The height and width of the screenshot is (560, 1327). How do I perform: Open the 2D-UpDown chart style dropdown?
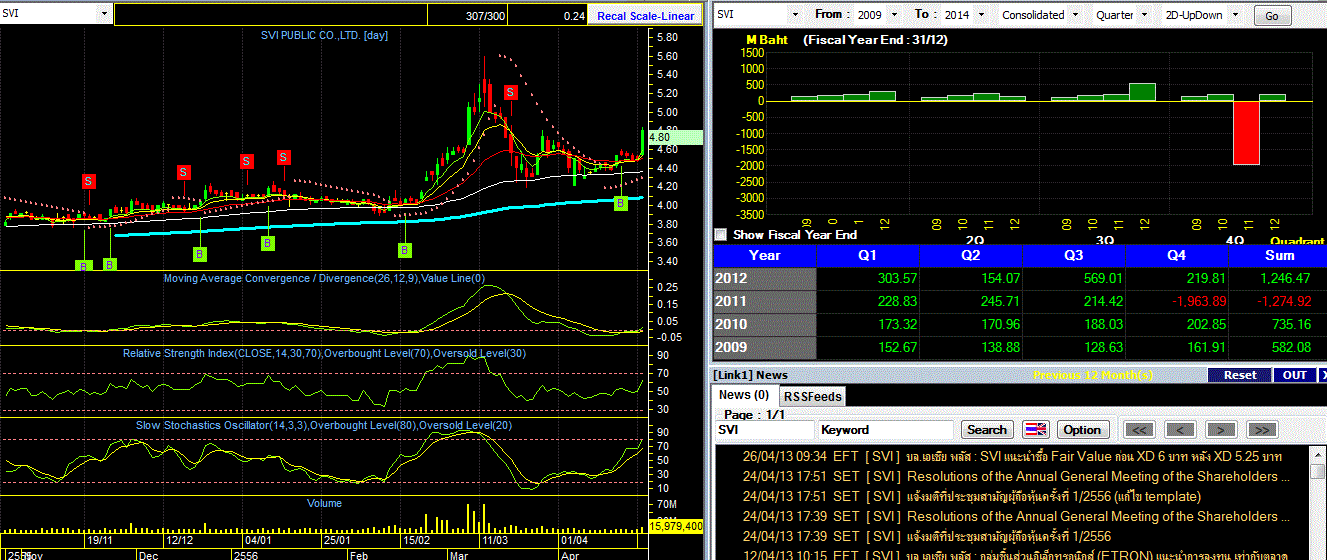point(1236,15)
